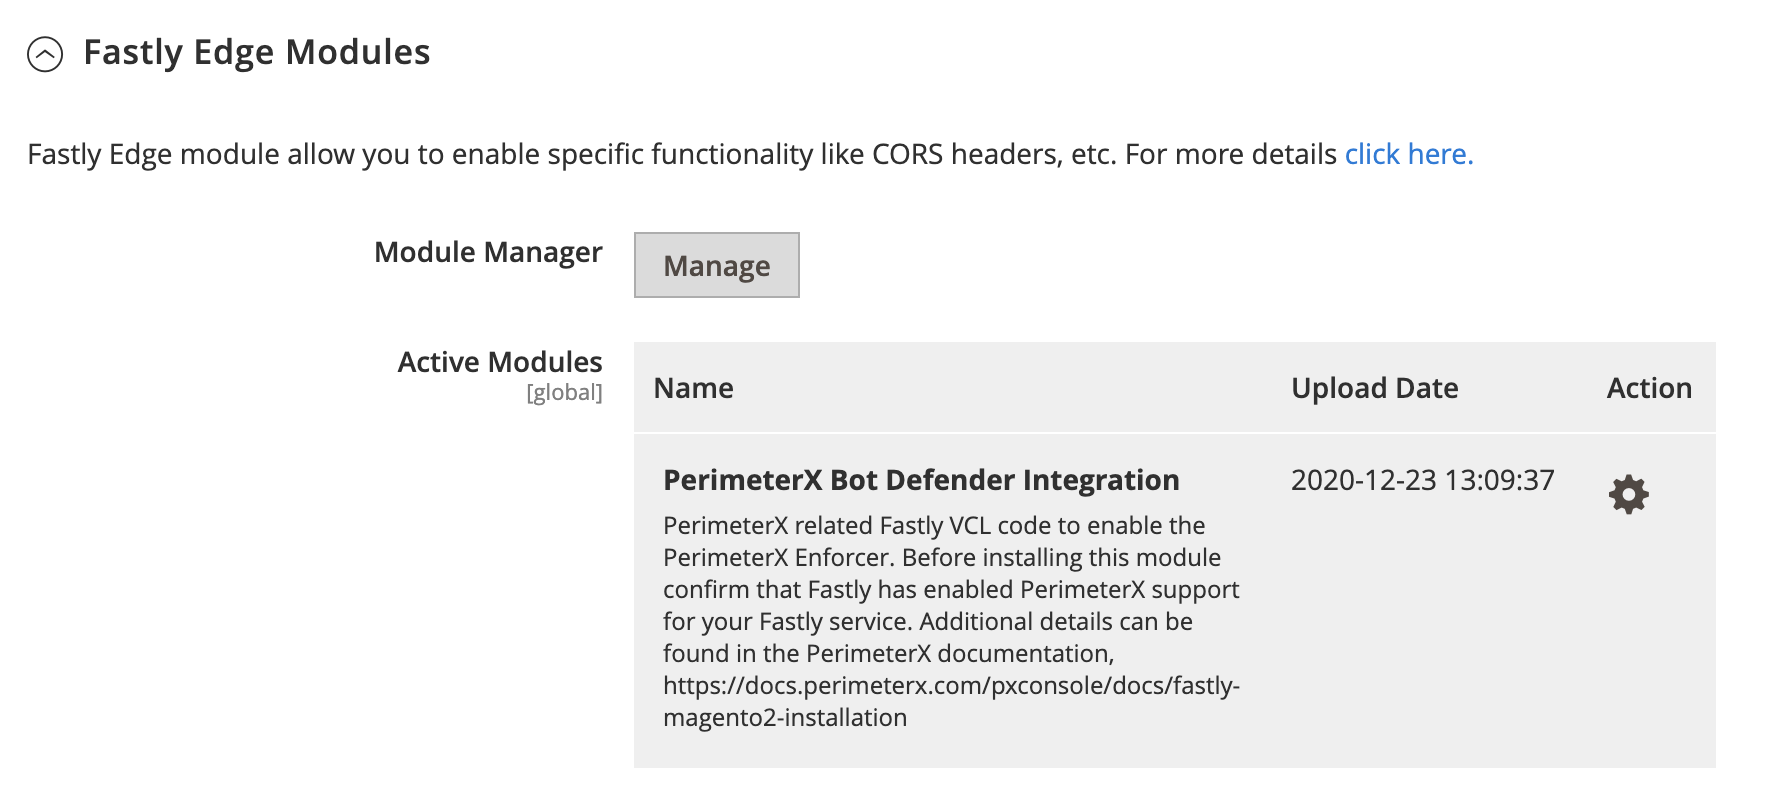Select the Action column header
1770x796 pixels.
pos(1649,388)
